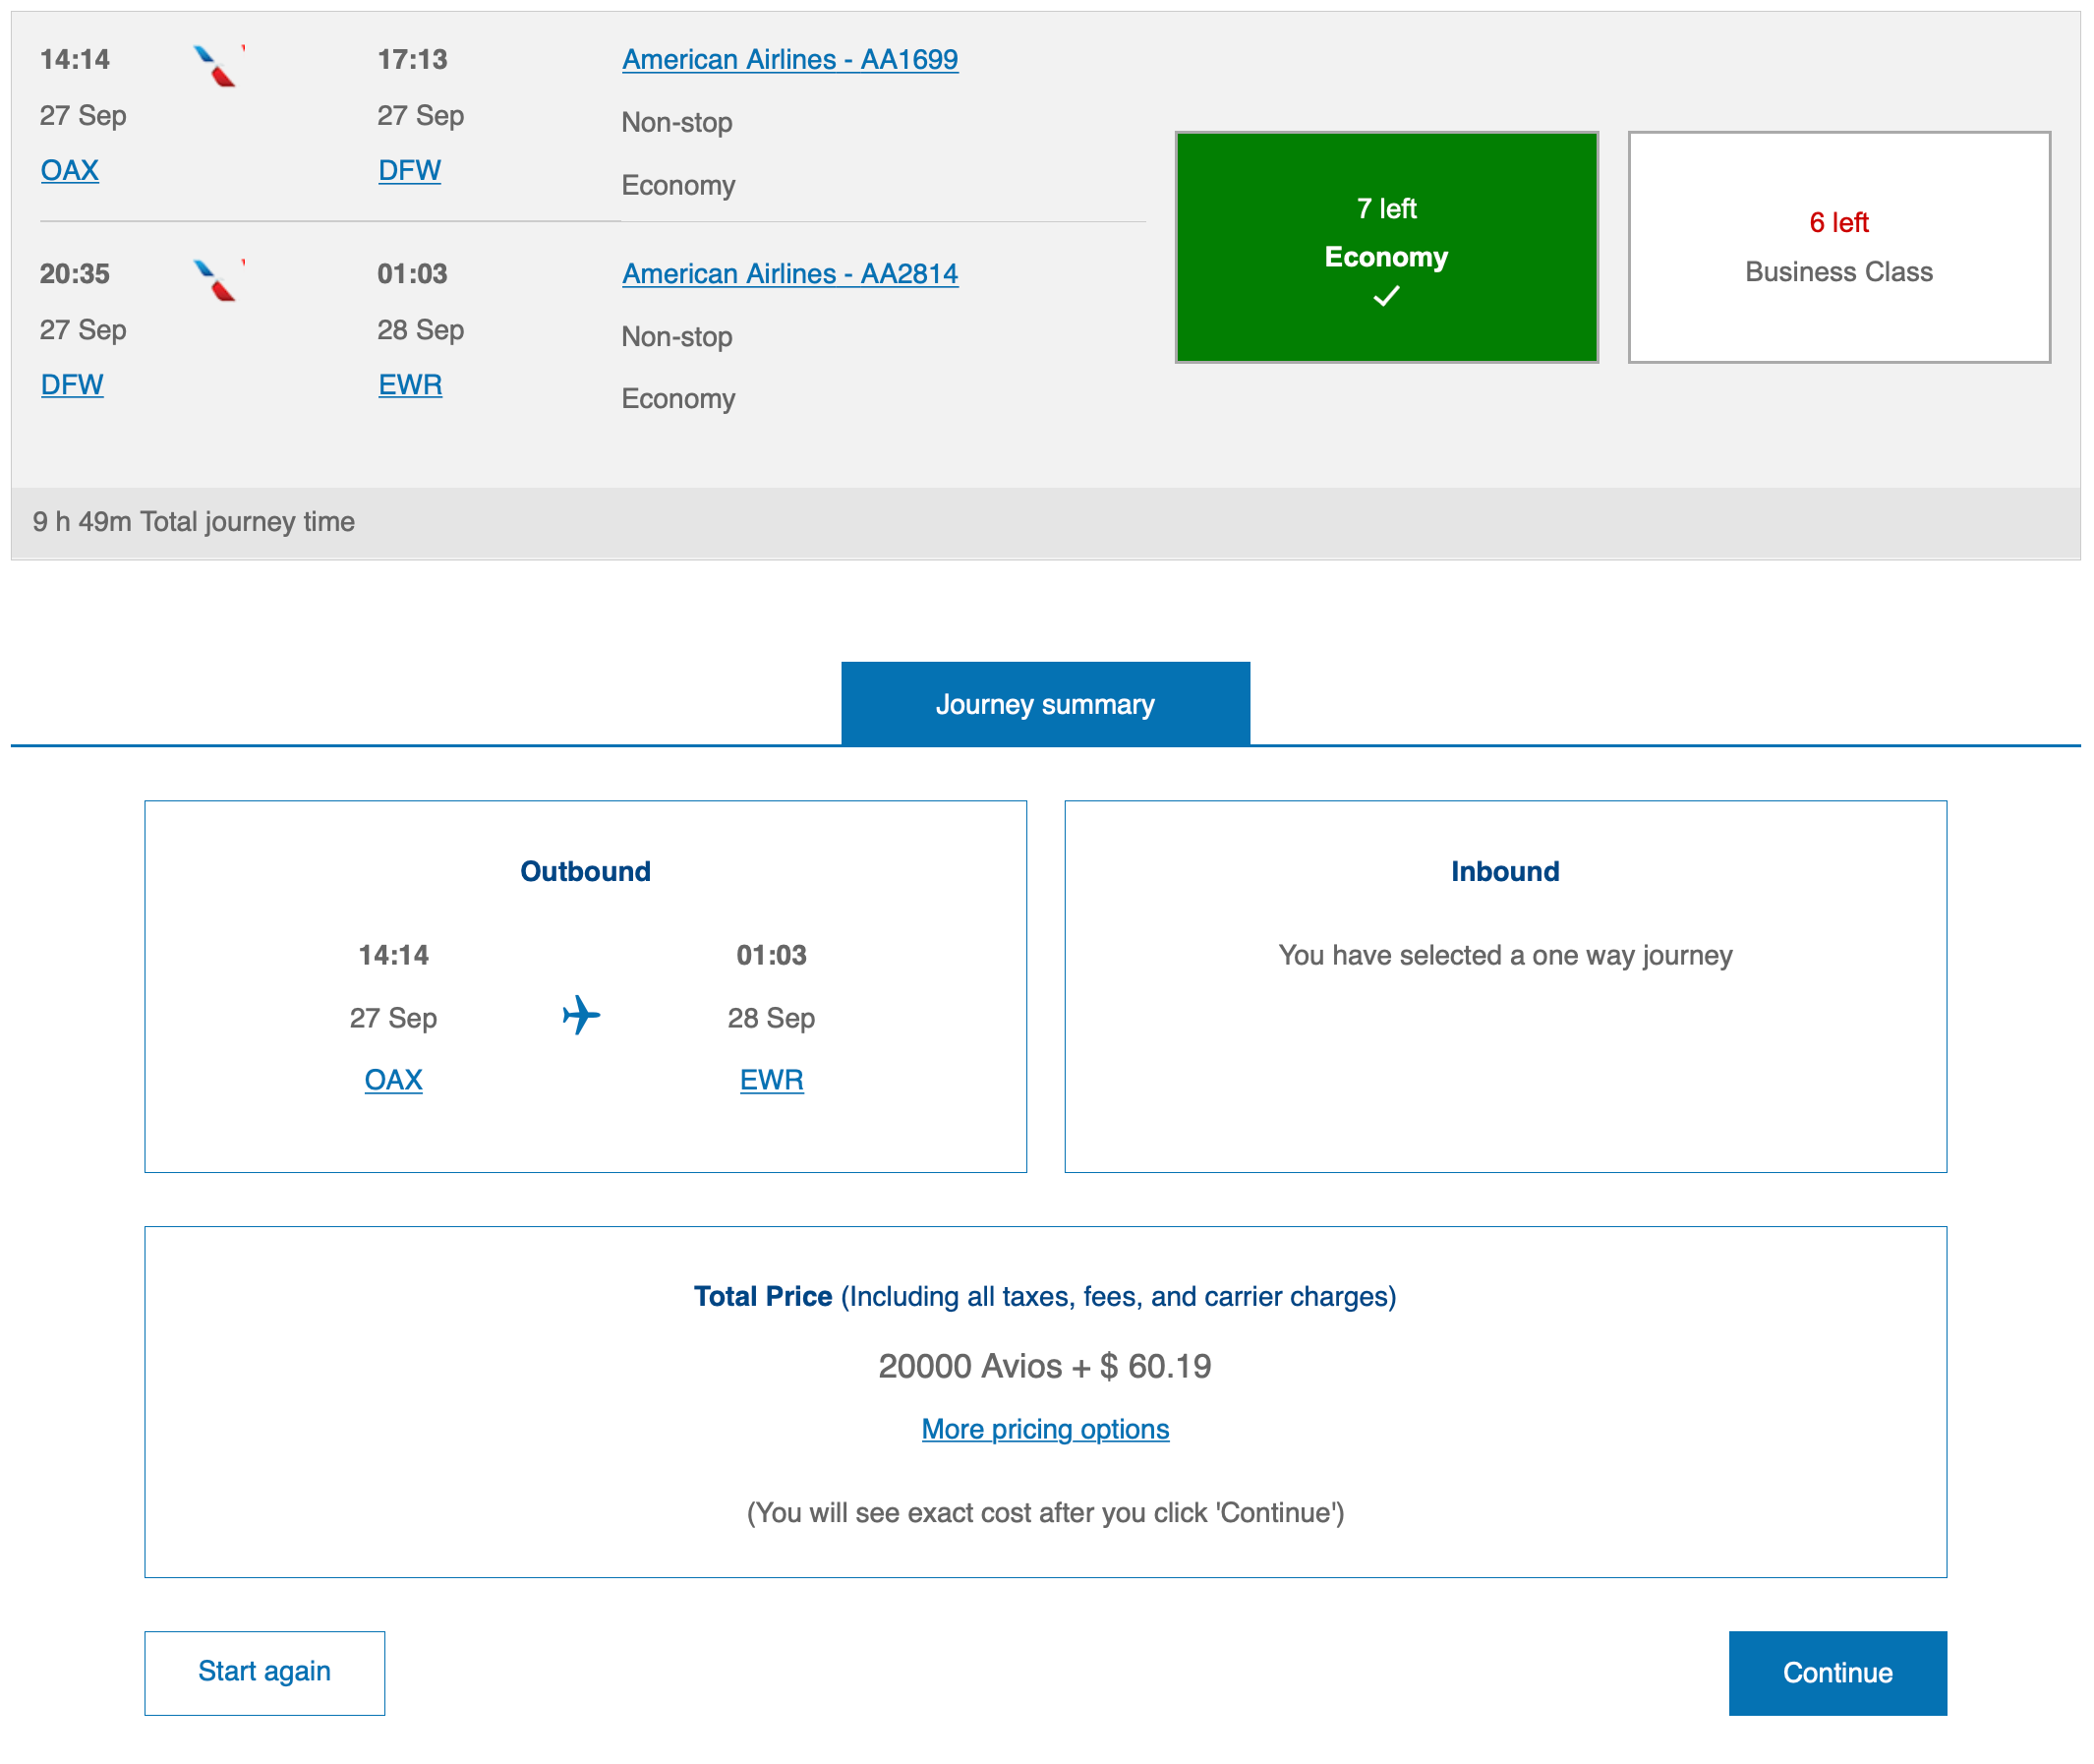Select the Business Class cabin with 6 left

tap(1839, 247)
